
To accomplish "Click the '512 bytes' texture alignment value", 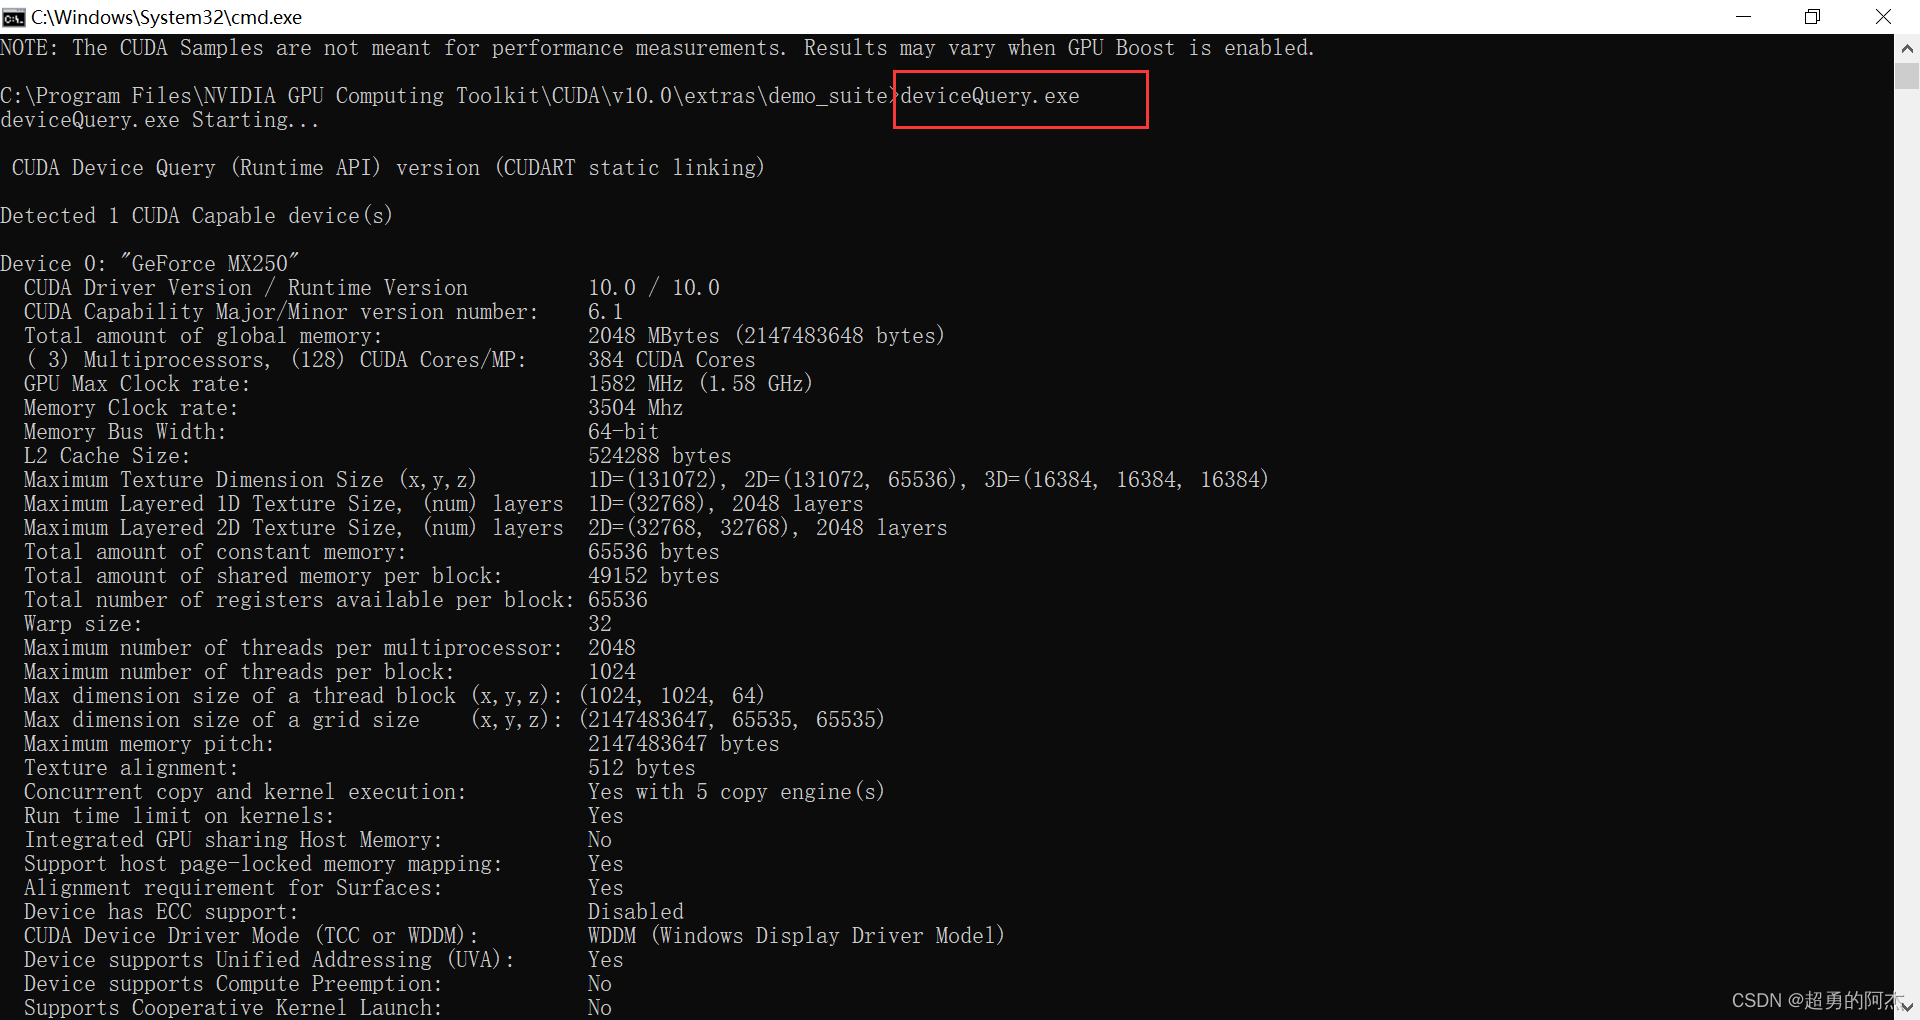I will [x=642, y=768].
